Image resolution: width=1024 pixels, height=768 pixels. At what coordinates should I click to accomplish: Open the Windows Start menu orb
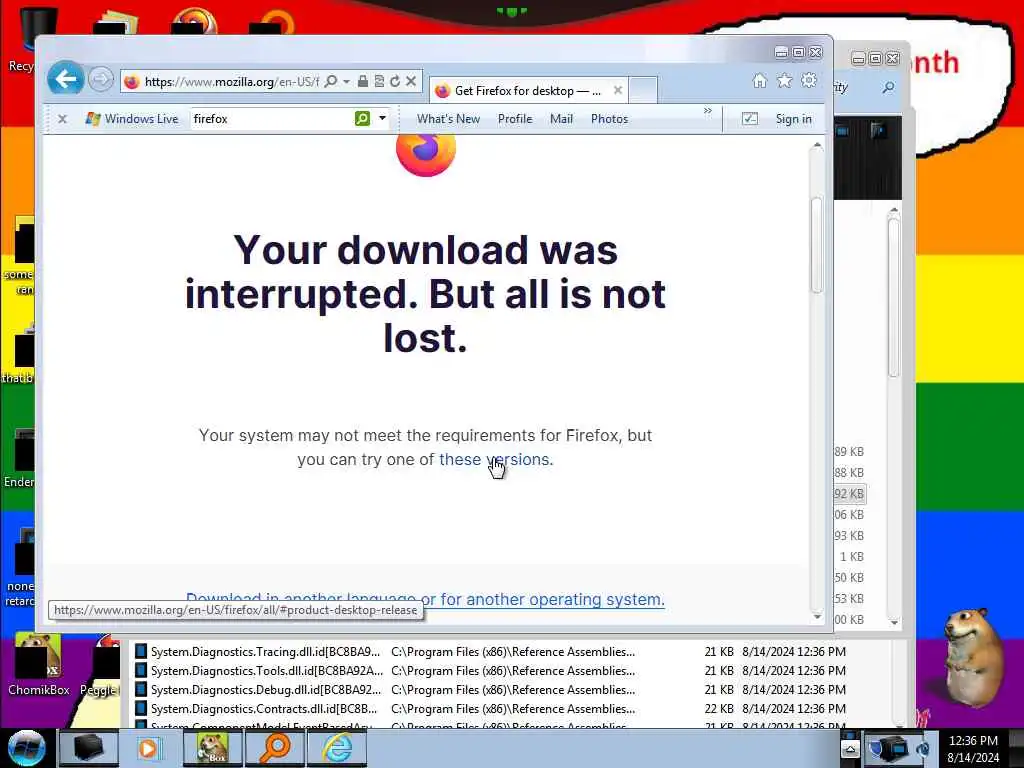(26, 748)
